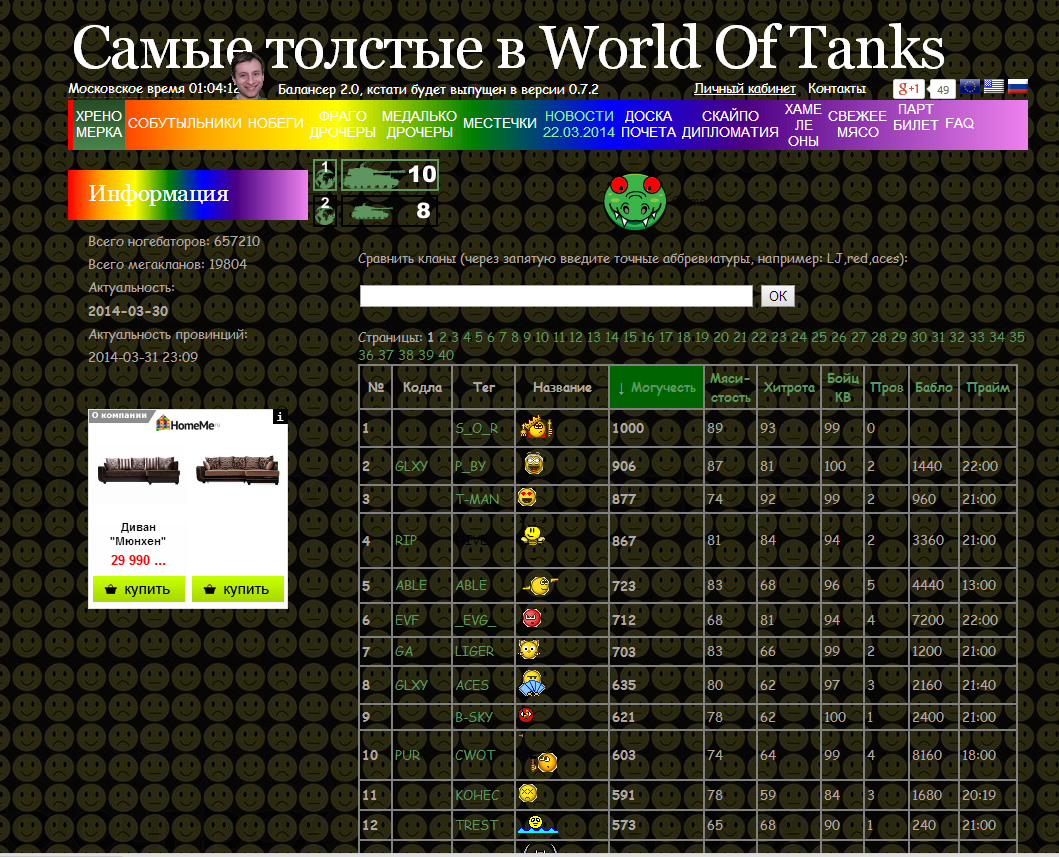1059x857 pixels.
Task: Click left купить button in ad
Action: [x=138, y=589]
